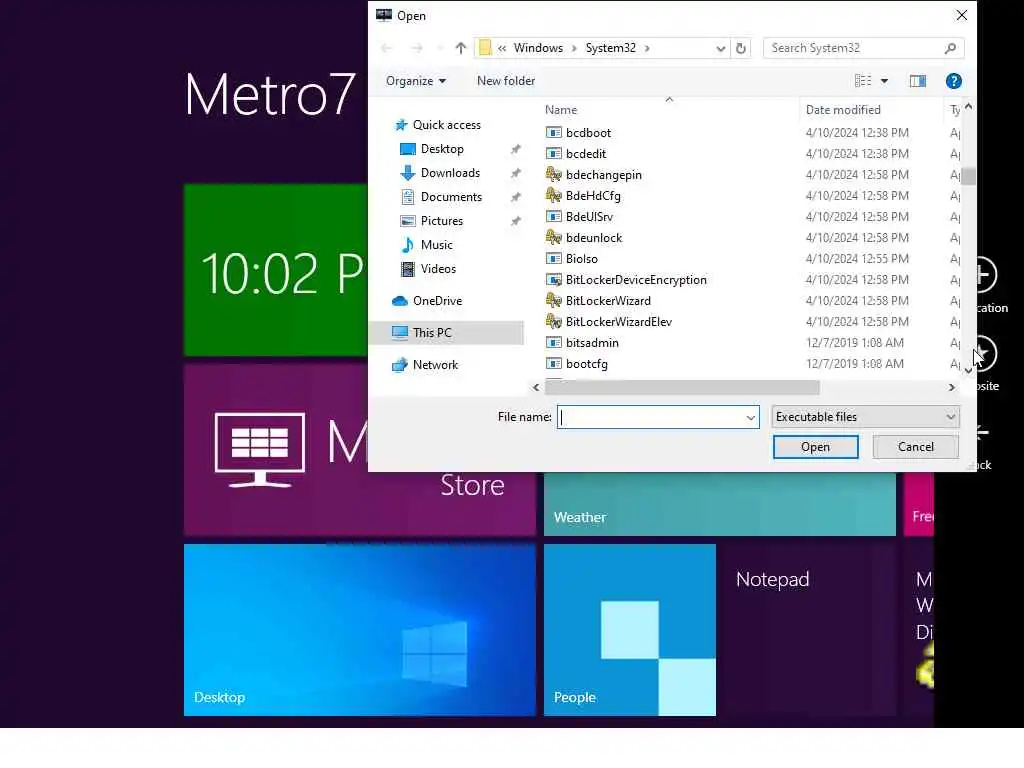
Task: Open the Desktop tile in Metro7
Action: pos(359,630)
